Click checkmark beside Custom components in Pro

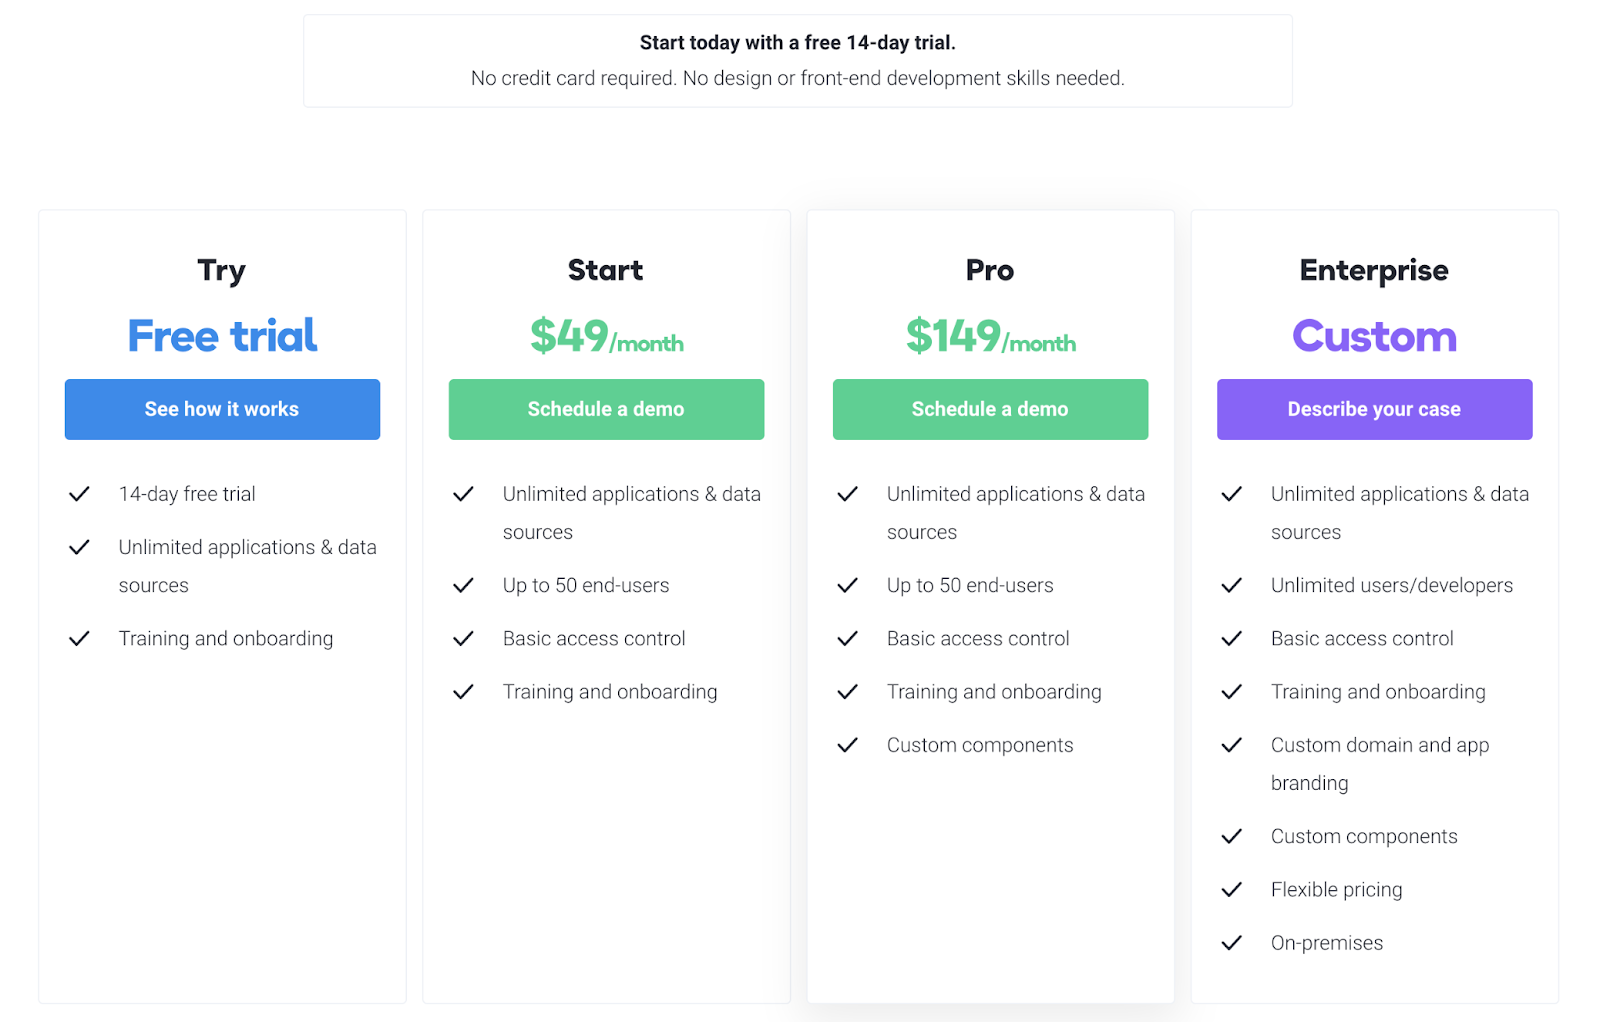tap(847, 745)
